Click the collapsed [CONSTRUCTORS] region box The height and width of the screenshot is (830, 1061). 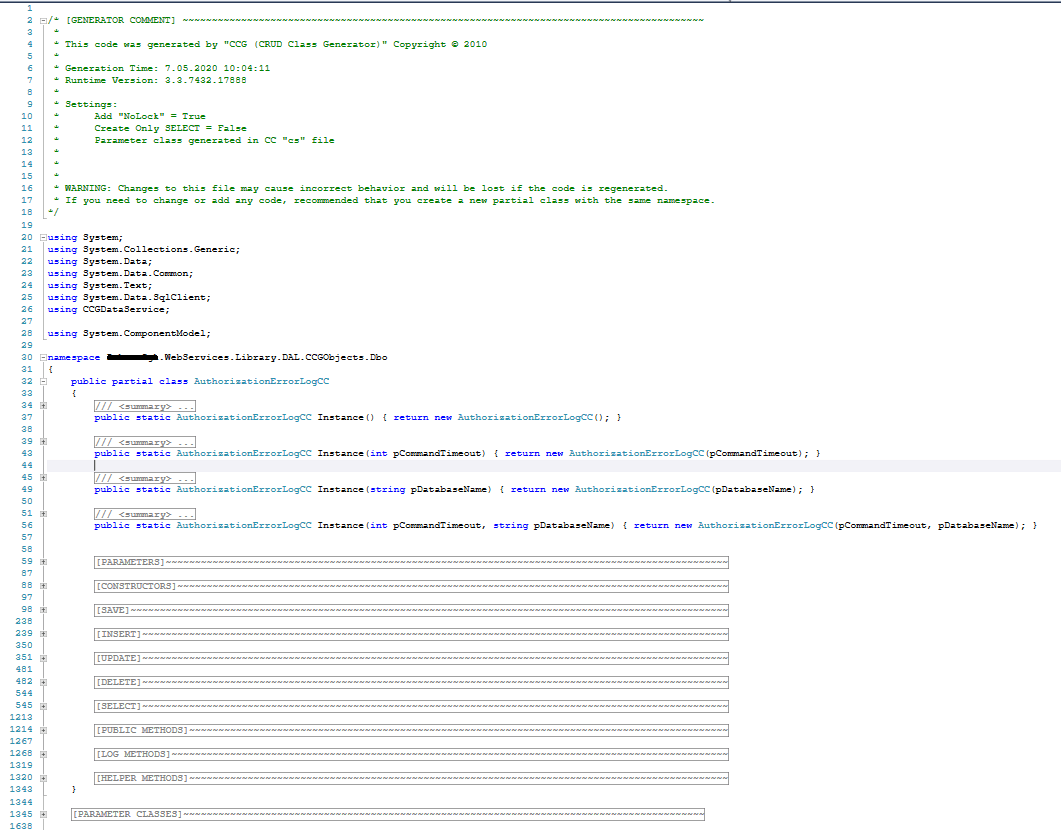411,586
